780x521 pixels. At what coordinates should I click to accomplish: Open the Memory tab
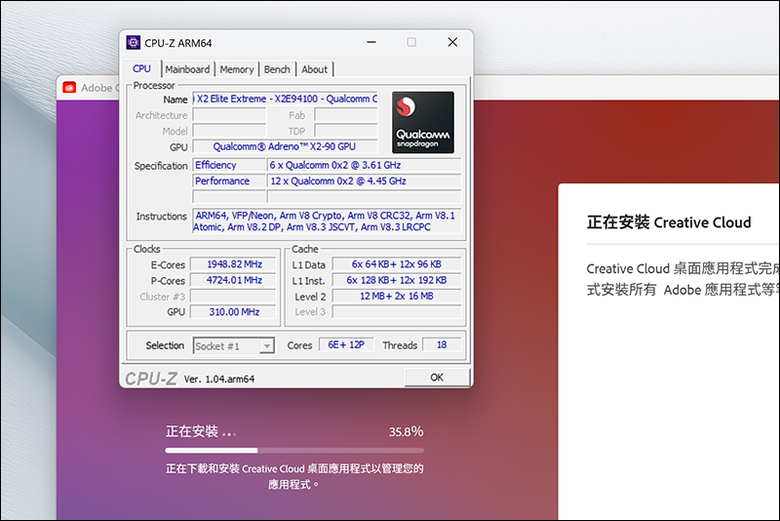pos(237,70)
